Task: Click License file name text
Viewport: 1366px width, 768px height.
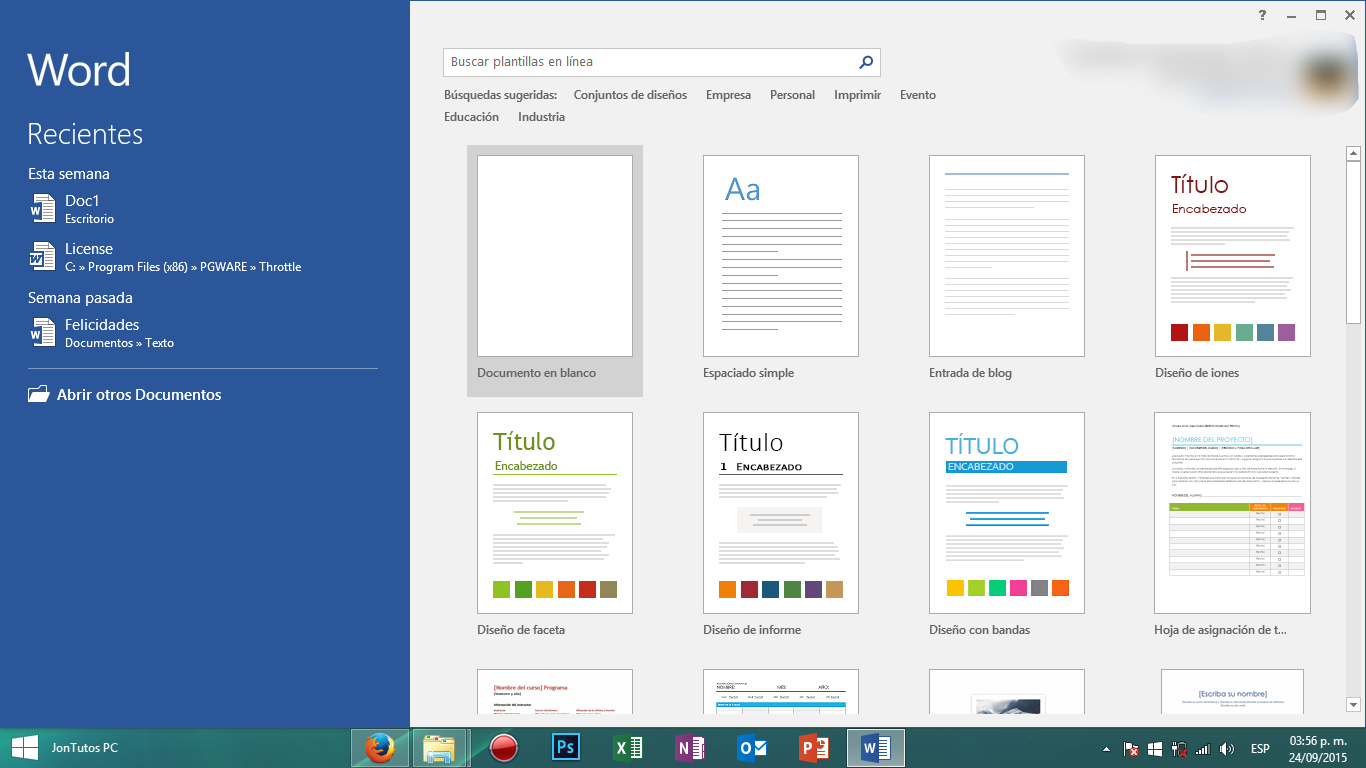Action: pos(89,249)
